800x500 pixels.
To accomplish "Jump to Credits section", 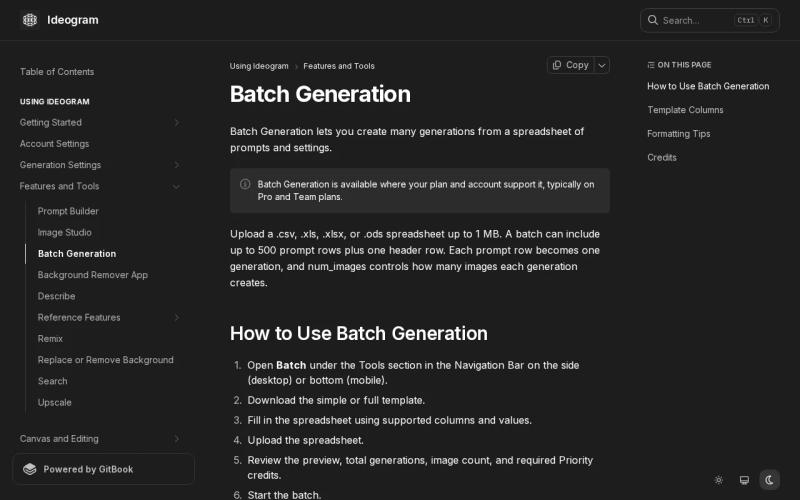I will (x=661, y=158).
